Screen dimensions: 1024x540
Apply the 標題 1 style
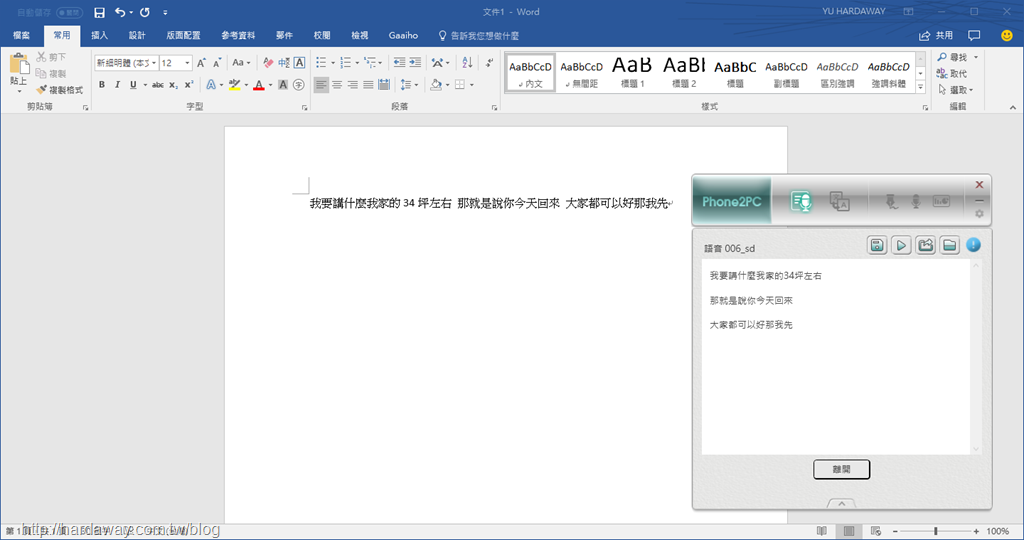(x=632, y=72)
